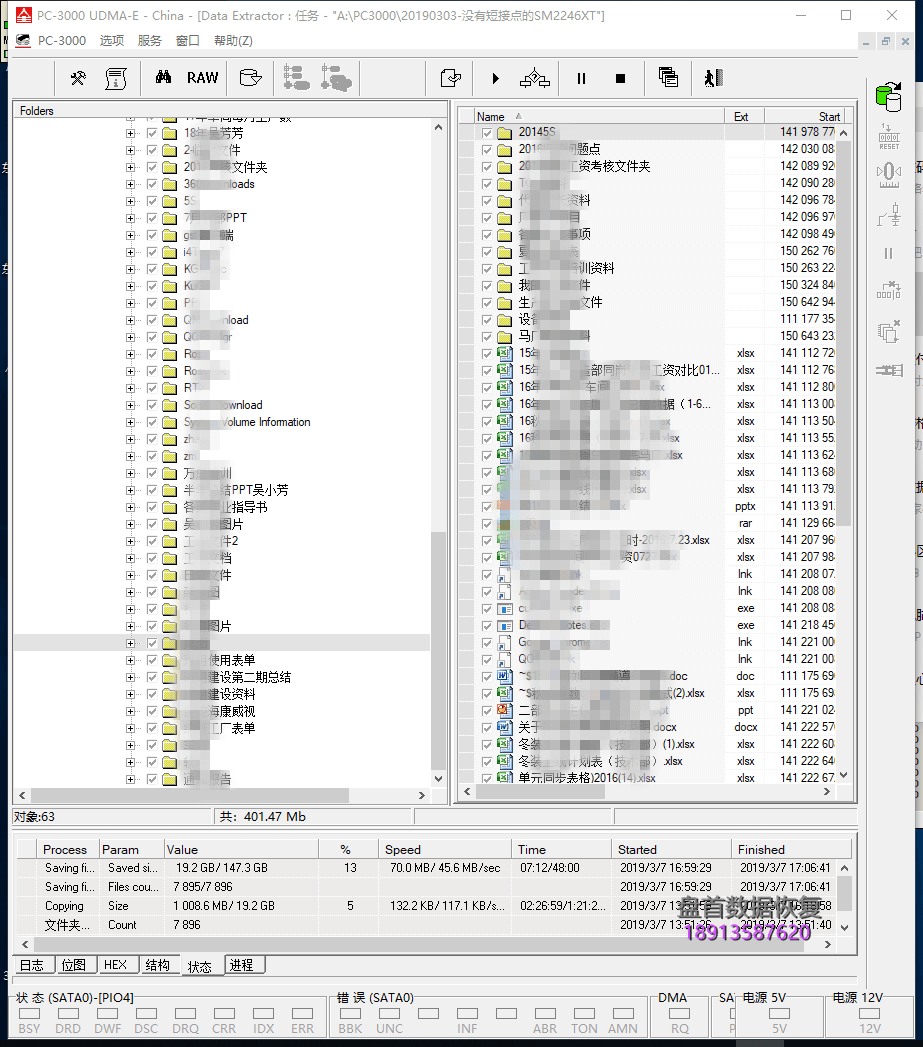Image resolution: width=923 pixels, height=1047 pixels.
Task: Click the Folders pane vertical scrollbar thumb
Action: click(x=438, y=651)
